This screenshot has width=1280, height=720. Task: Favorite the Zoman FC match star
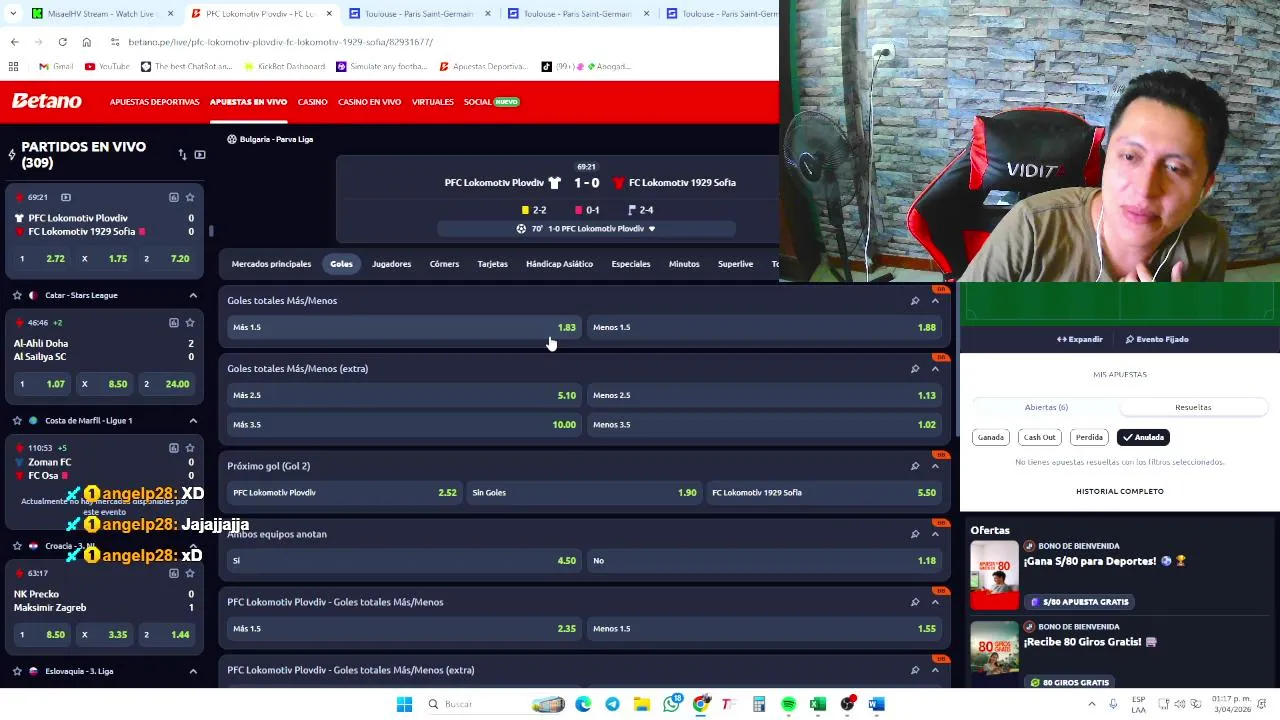(x=190, y=448)
